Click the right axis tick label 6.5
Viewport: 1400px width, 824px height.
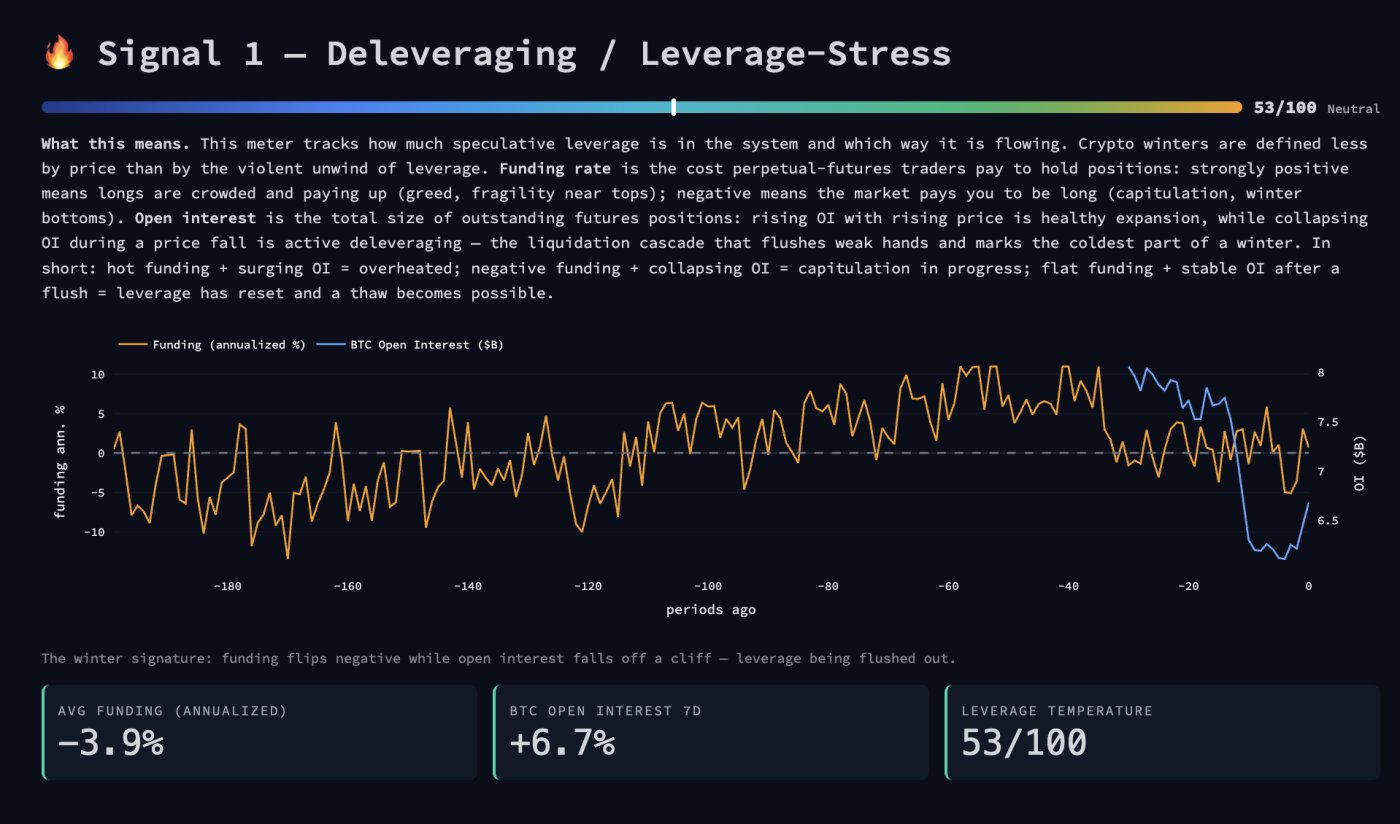click(x=1327, y=521)
